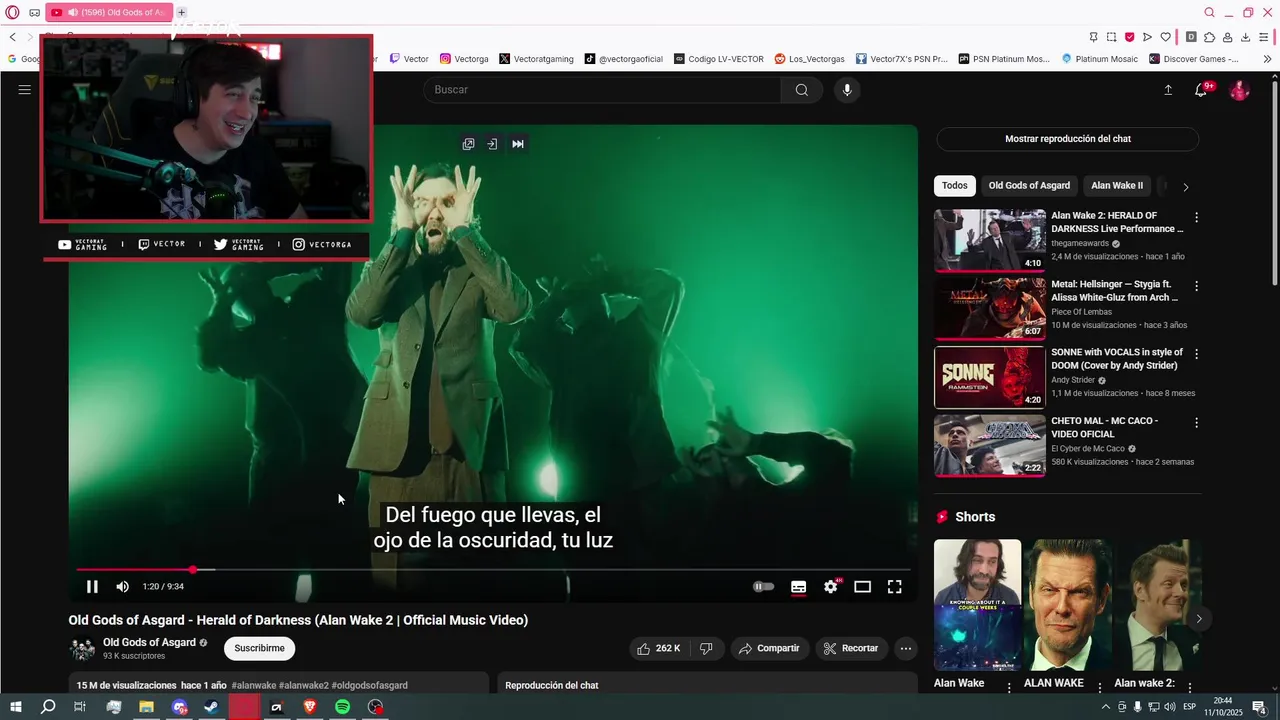Open options for the ALAN WAKE short
This screenshot has height=720, width=1280.
(1100, 687)
